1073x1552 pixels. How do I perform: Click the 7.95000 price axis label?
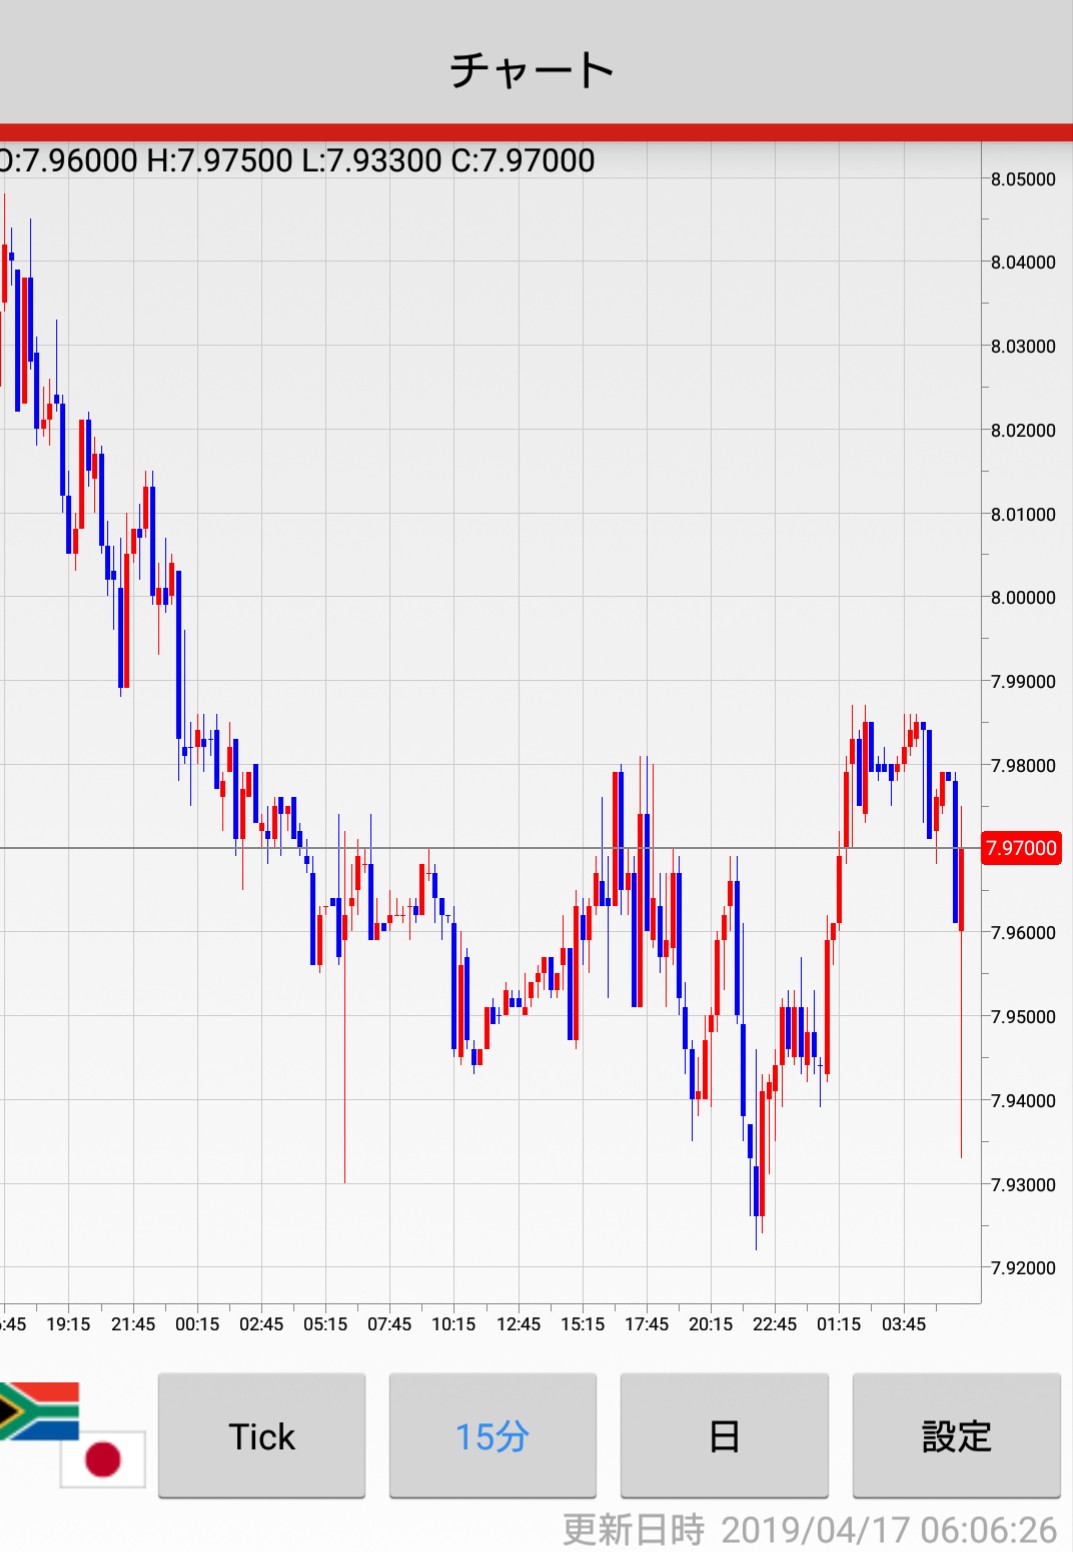click(1023, 1016)
